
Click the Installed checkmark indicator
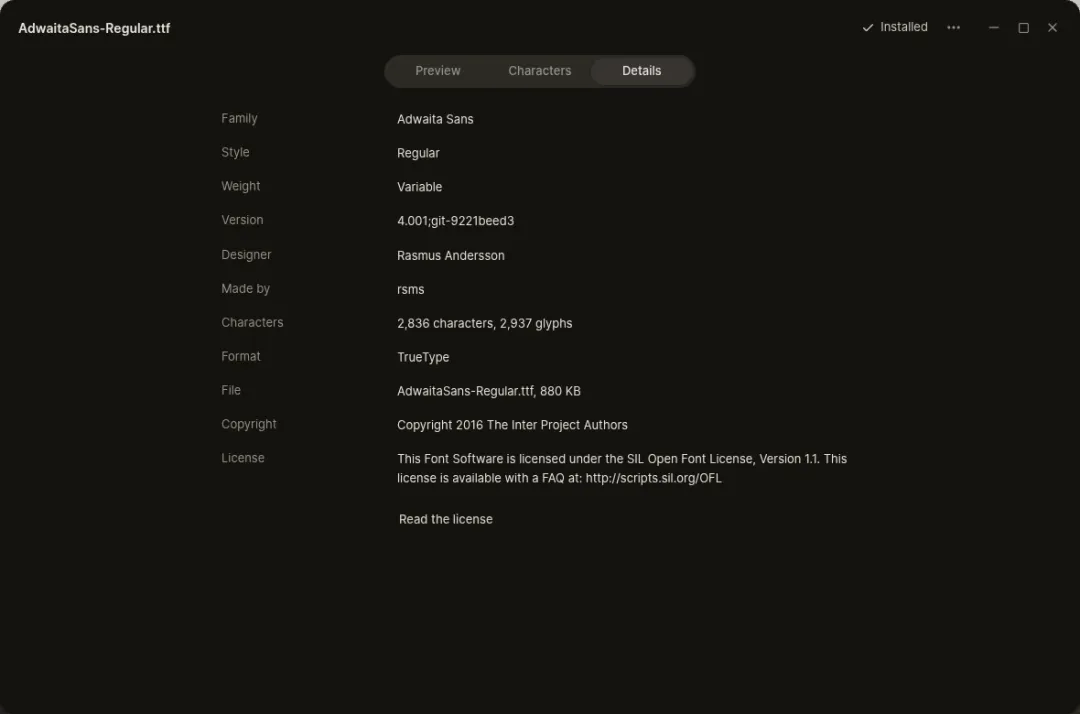click(x=895, y=28)
